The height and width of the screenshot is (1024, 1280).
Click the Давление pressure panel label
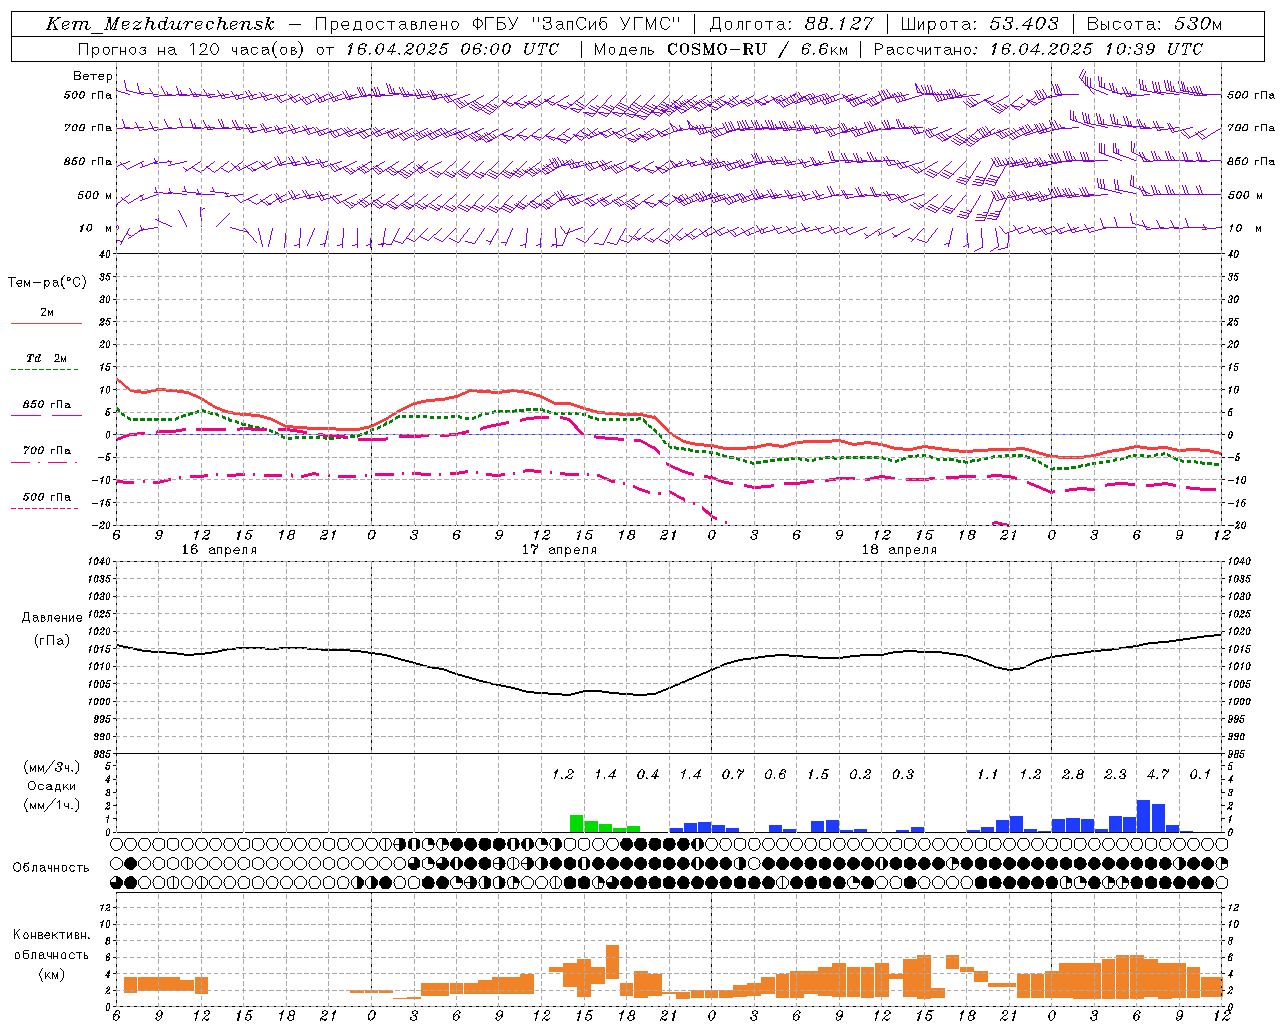[x=52, y=618]
